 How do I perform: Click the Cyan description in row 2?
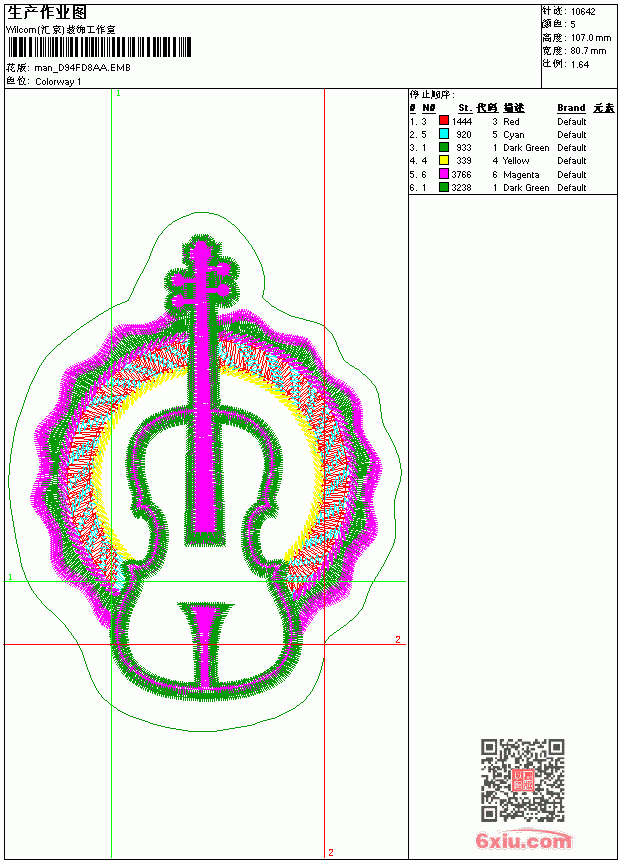click(x=514, y=134)
